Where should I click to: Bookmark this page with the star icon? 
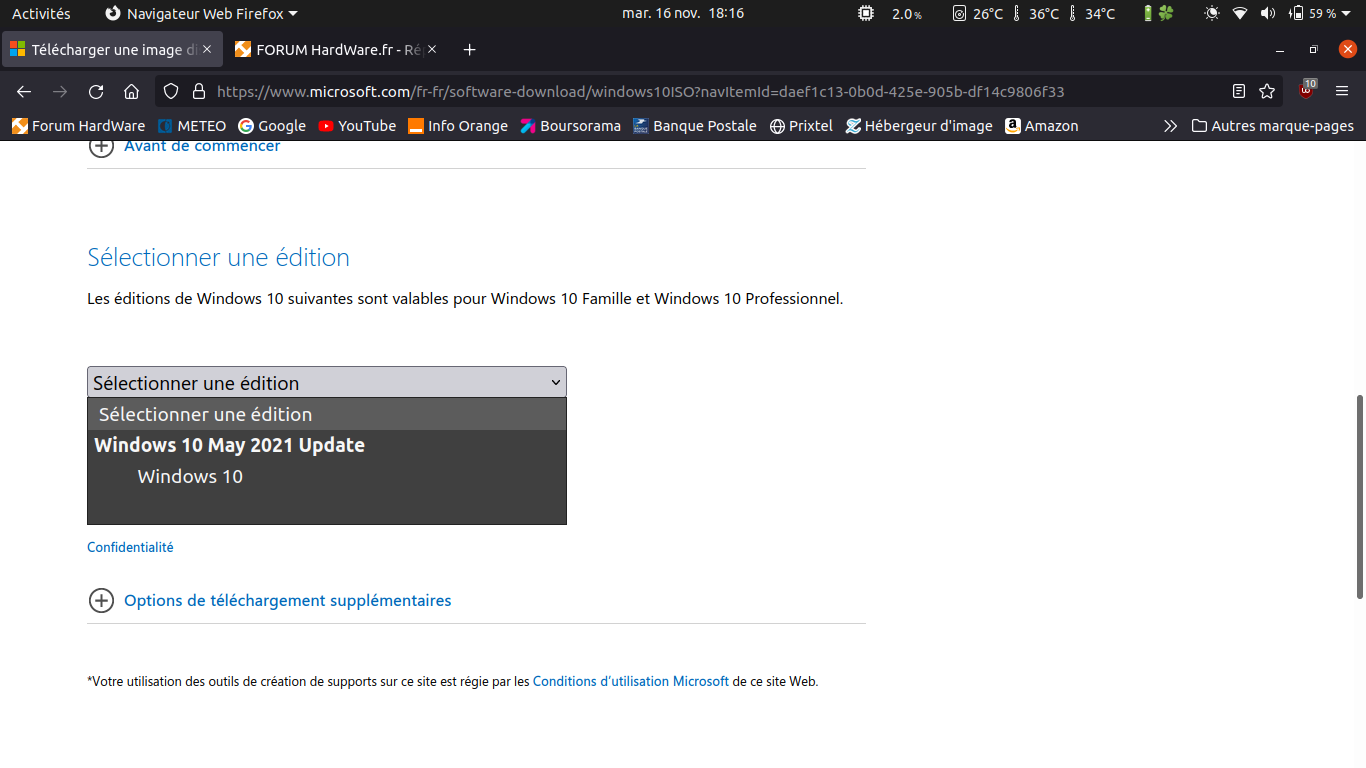click(1267, 92)
